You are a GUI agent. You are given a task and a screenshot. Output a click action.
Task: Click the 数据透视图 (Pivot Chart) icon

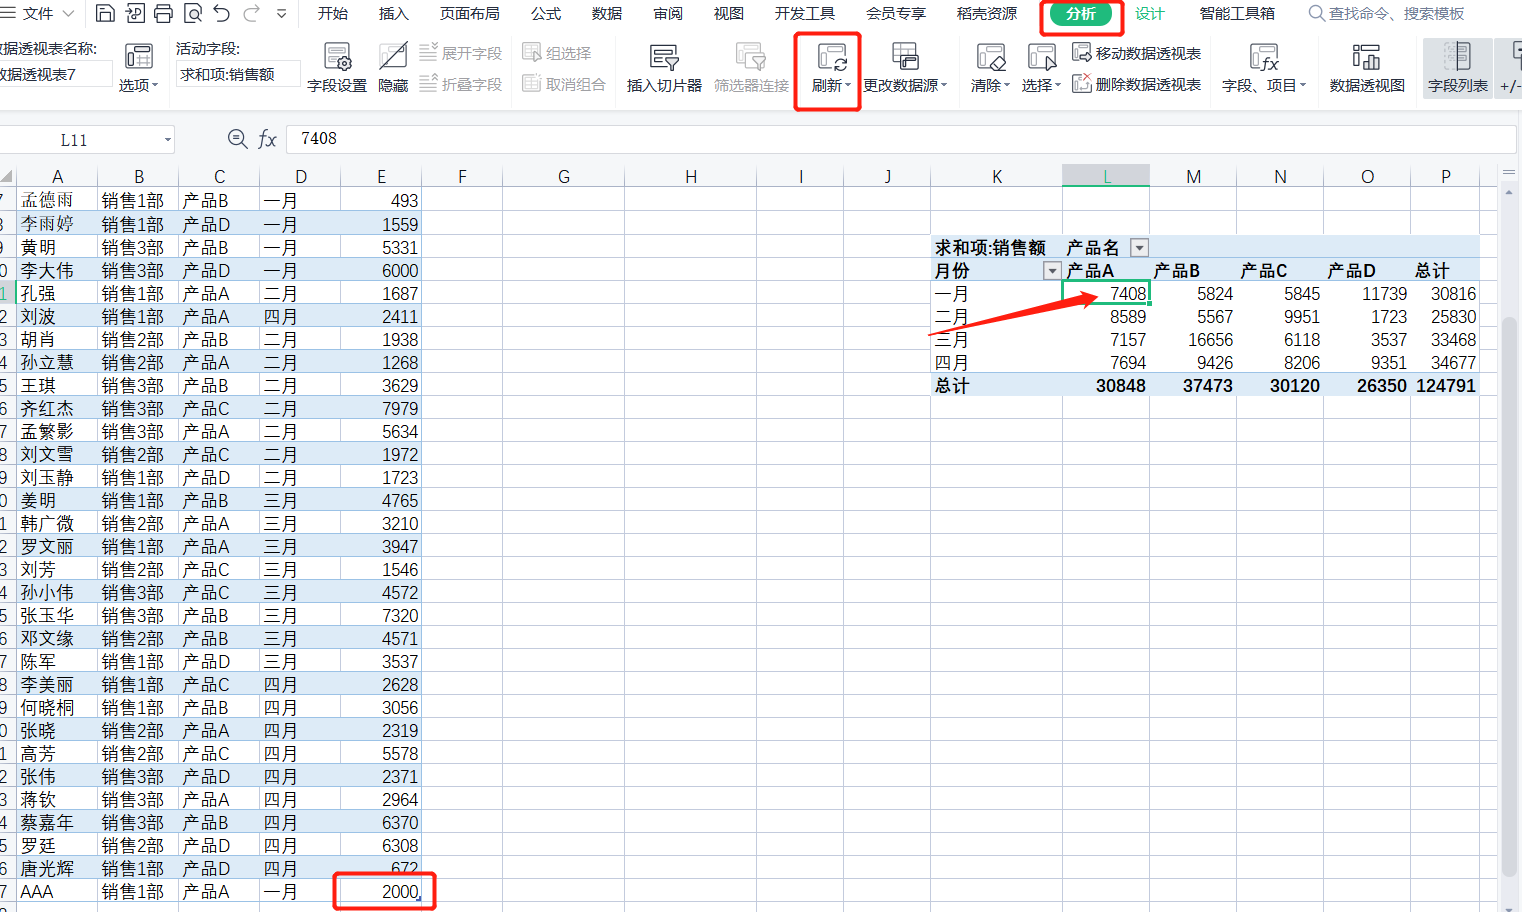pyautogui.click(x=1366, y=67)
